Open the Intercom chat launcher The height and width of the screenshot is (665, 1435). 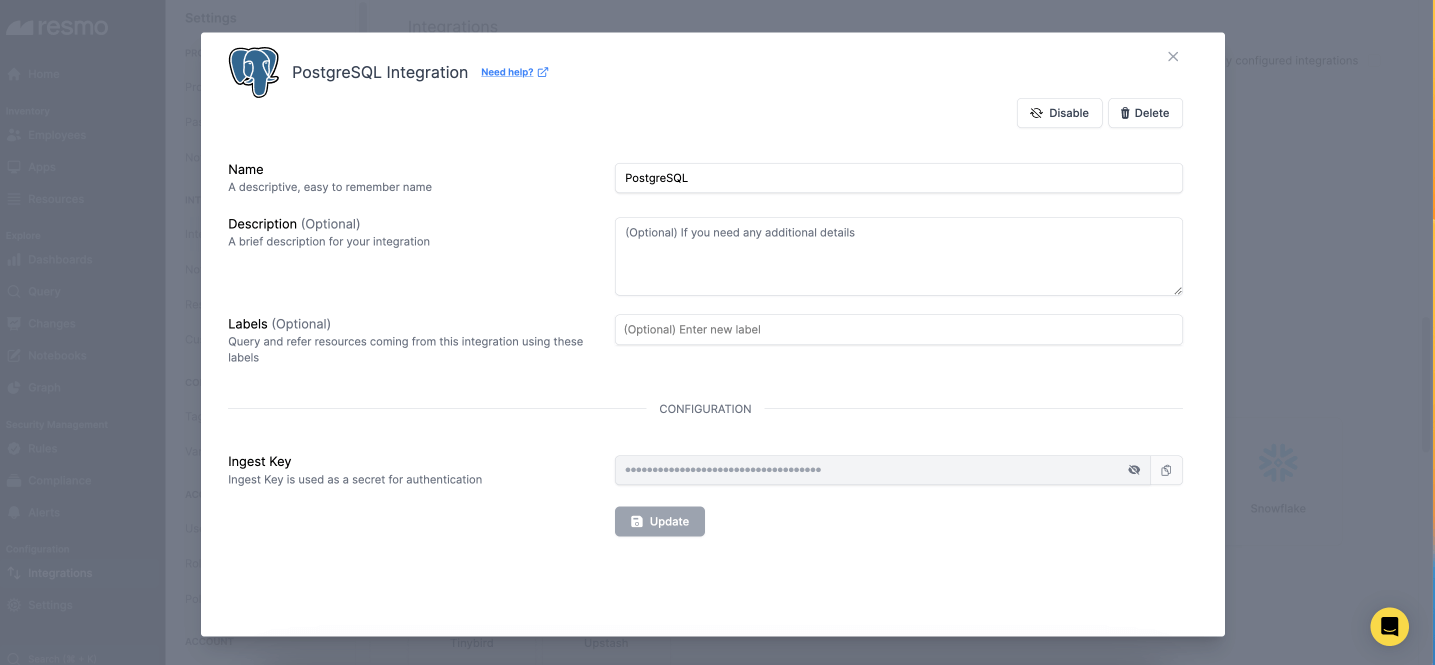1389,627
